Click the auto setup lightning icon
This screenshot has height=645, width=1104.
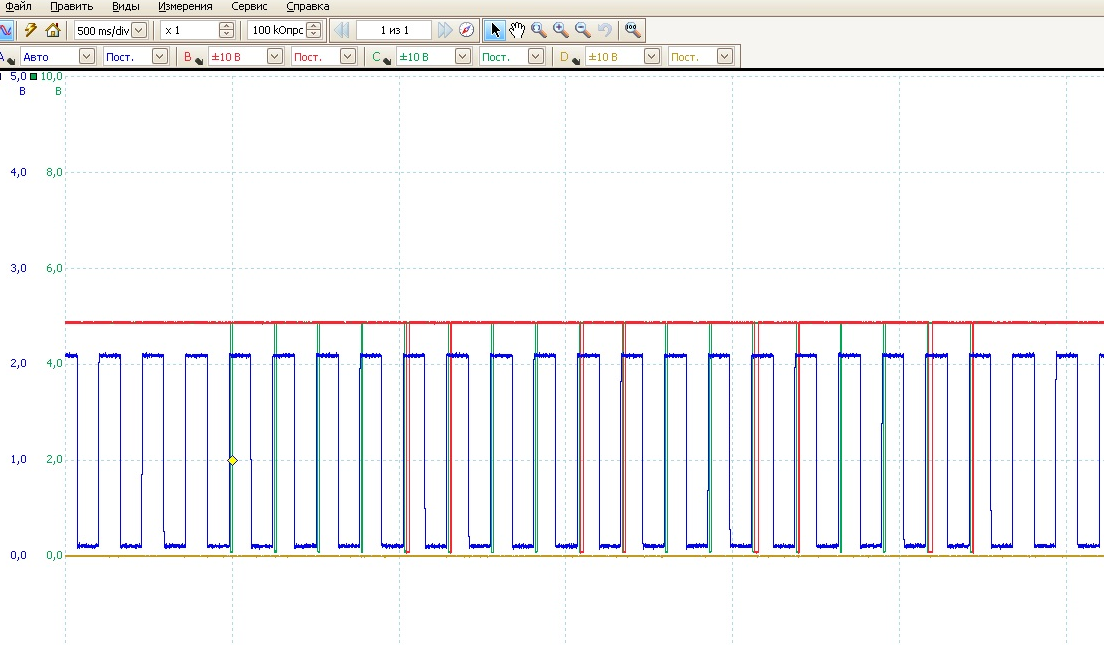click(30, 30)
